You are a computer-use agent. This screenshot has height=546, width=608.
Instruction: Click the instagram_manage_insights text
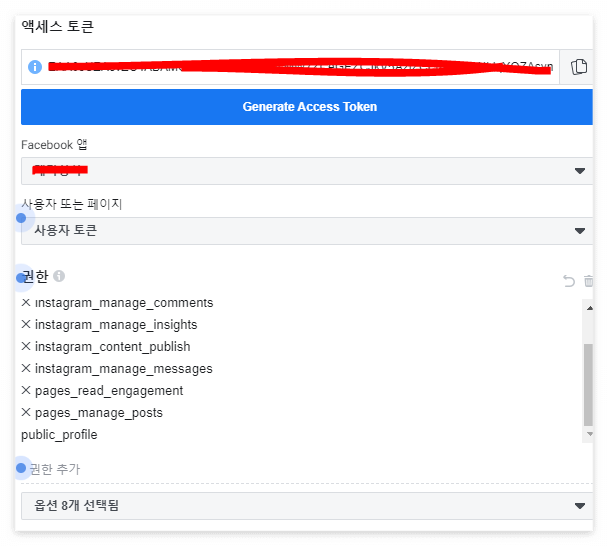116,325
